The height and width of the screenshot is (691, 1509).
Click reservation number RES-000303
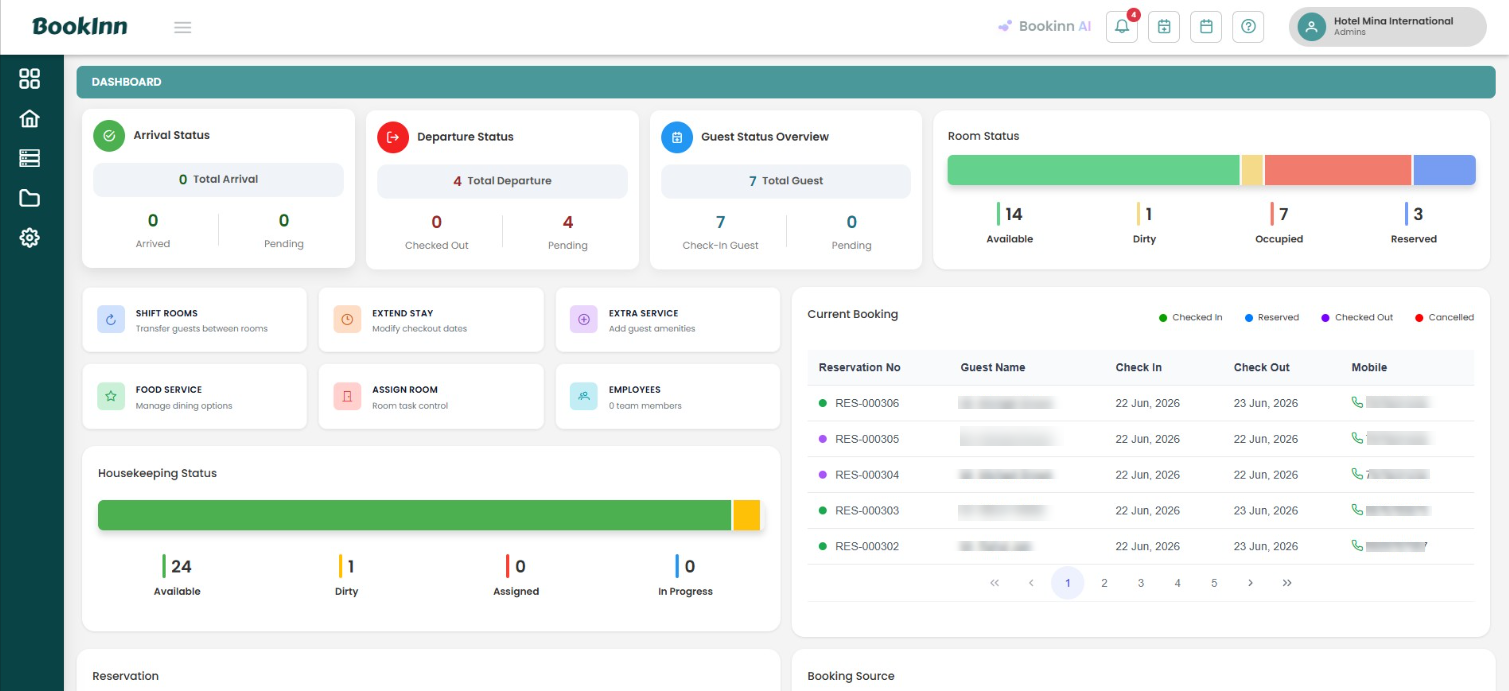pyautogui.click(x=867, y=511)
